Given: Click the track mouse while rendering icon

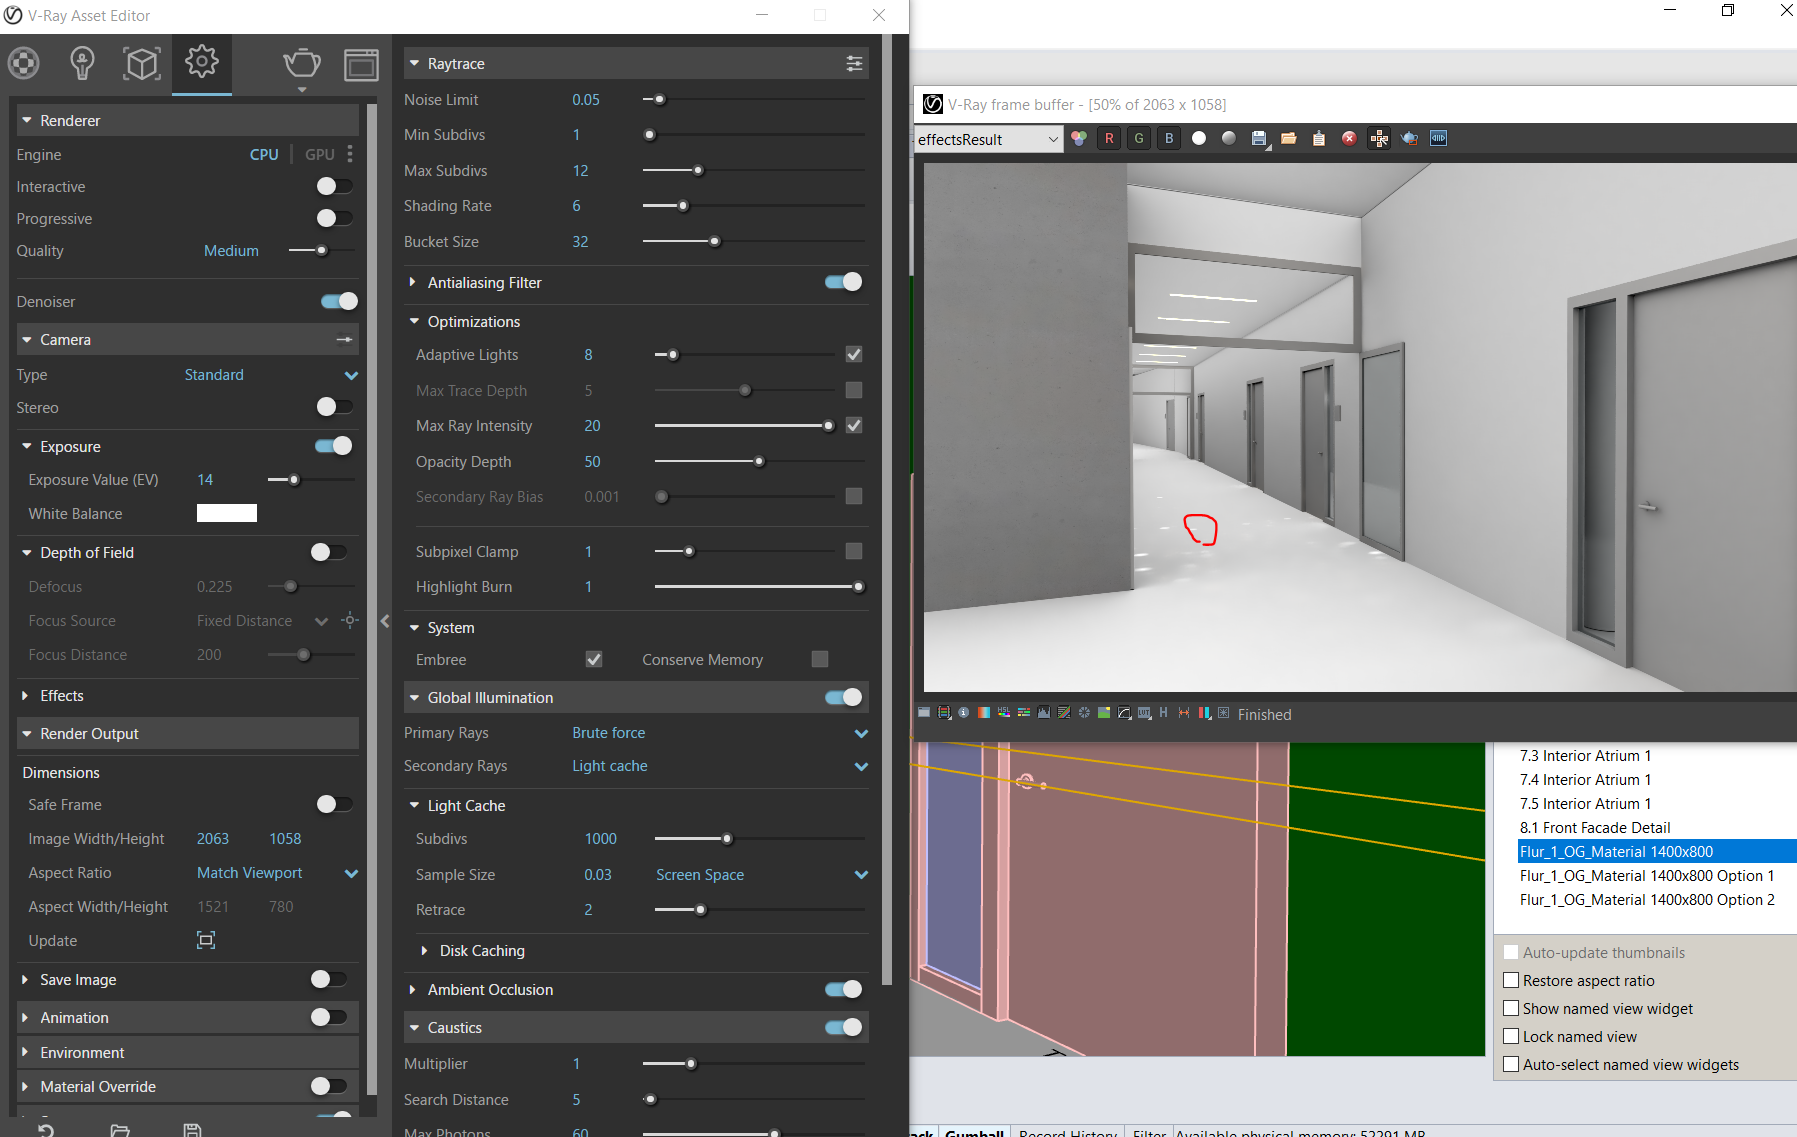Looking at the screenshot, I should click(1379, 139).
